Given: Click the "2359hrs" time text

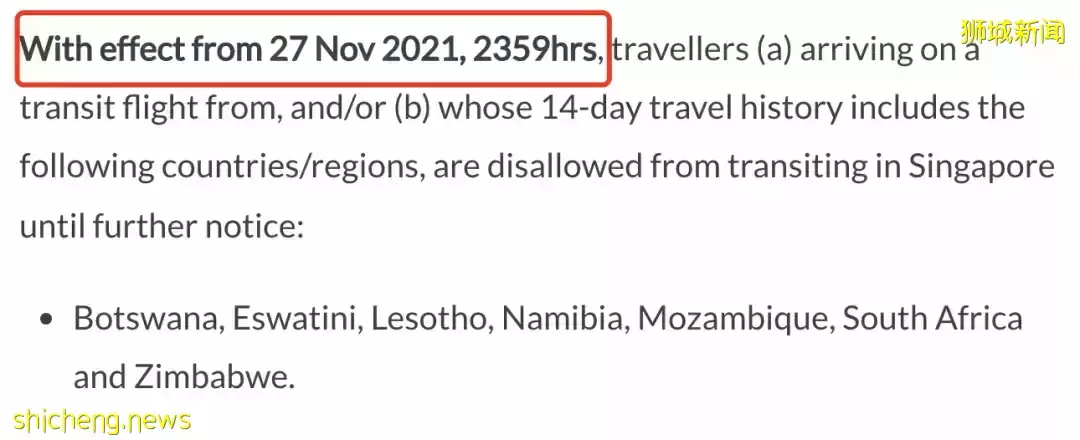Looking at the screenshot, I should click(534, 50).
